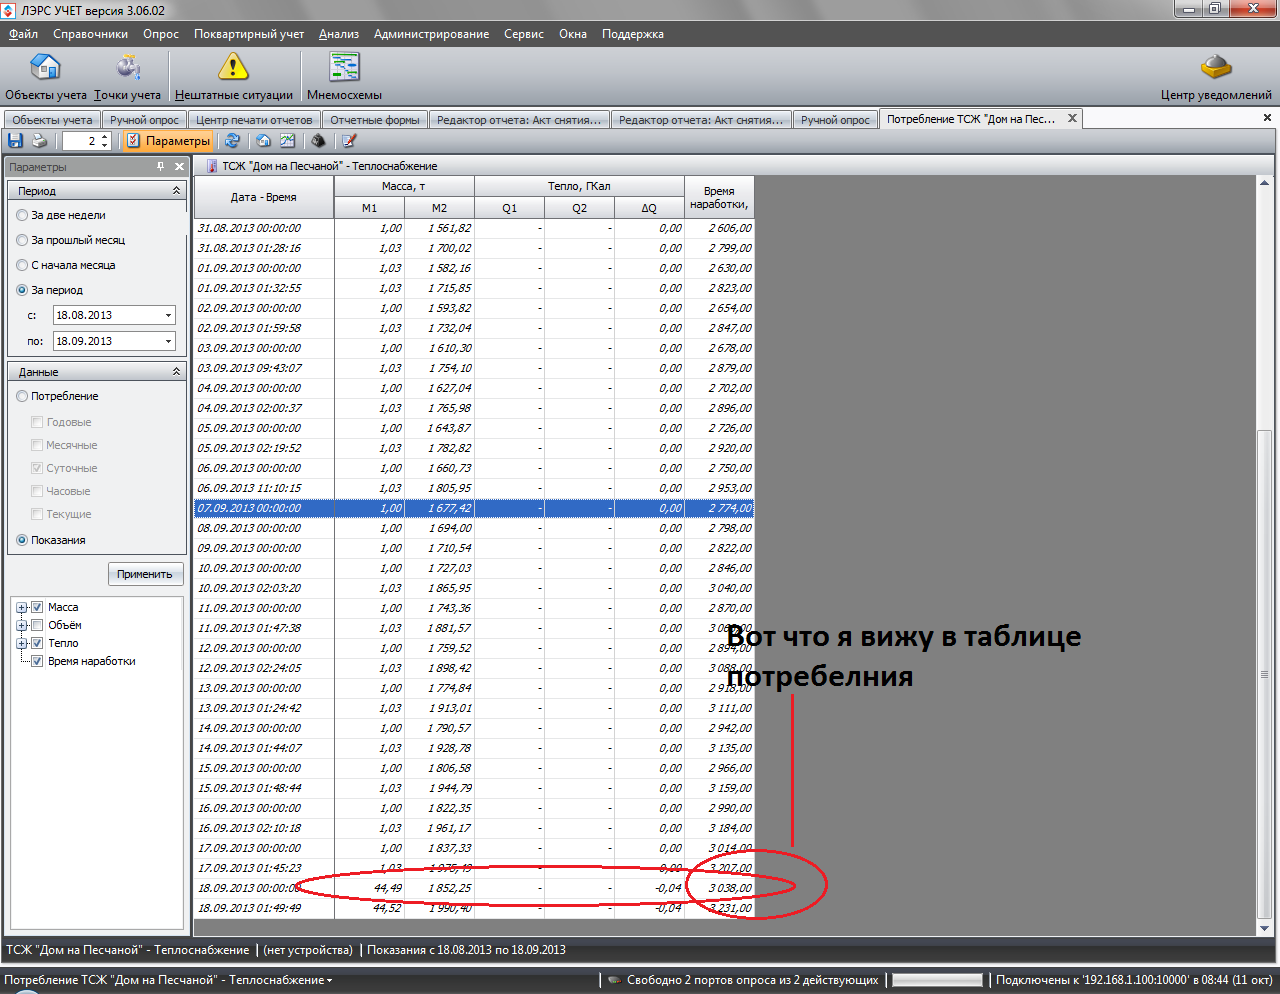Open Мнемосхемы from the main toolbar

(344, 76)
